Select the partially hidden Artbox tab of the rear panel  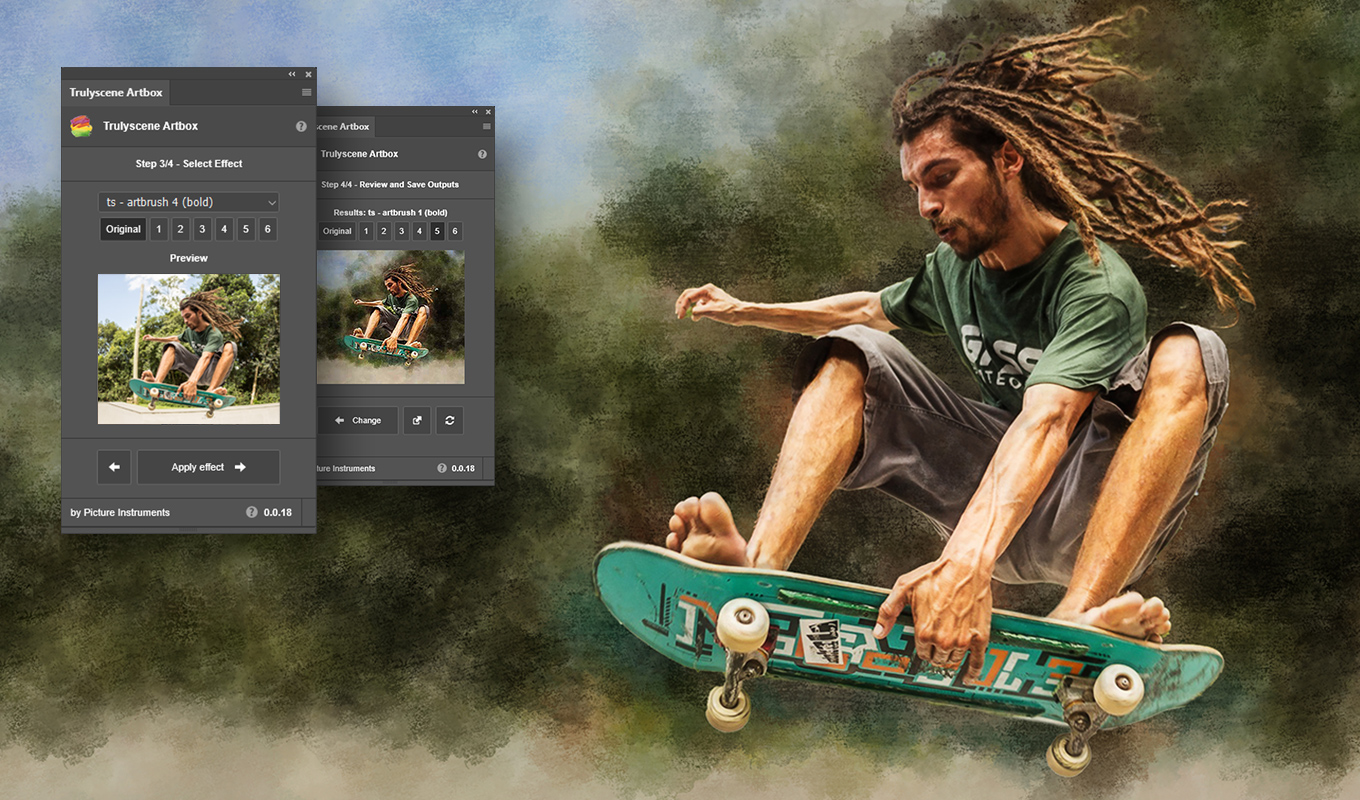click(x=345, y=127)
